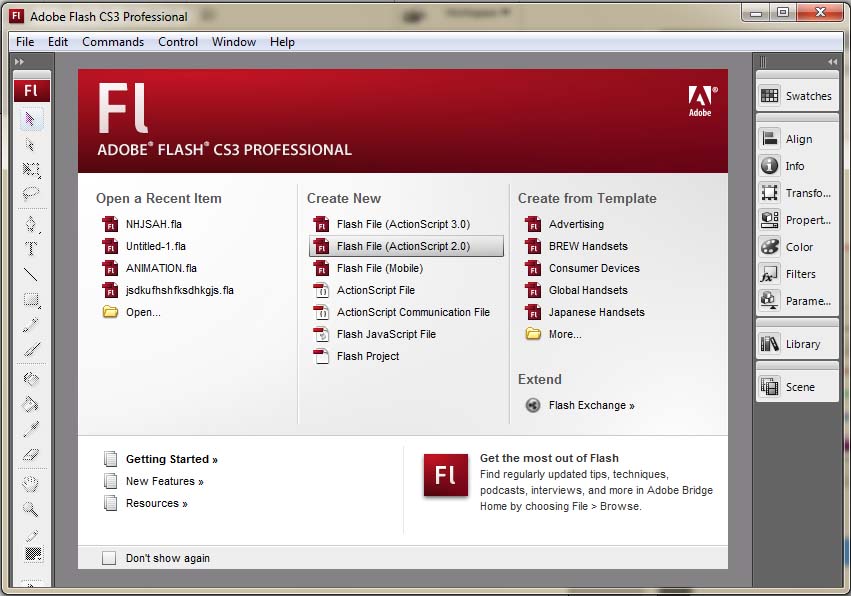Choose the Rectangle tool
This screenshot has height=596, width=851.
tap(31, 300)
